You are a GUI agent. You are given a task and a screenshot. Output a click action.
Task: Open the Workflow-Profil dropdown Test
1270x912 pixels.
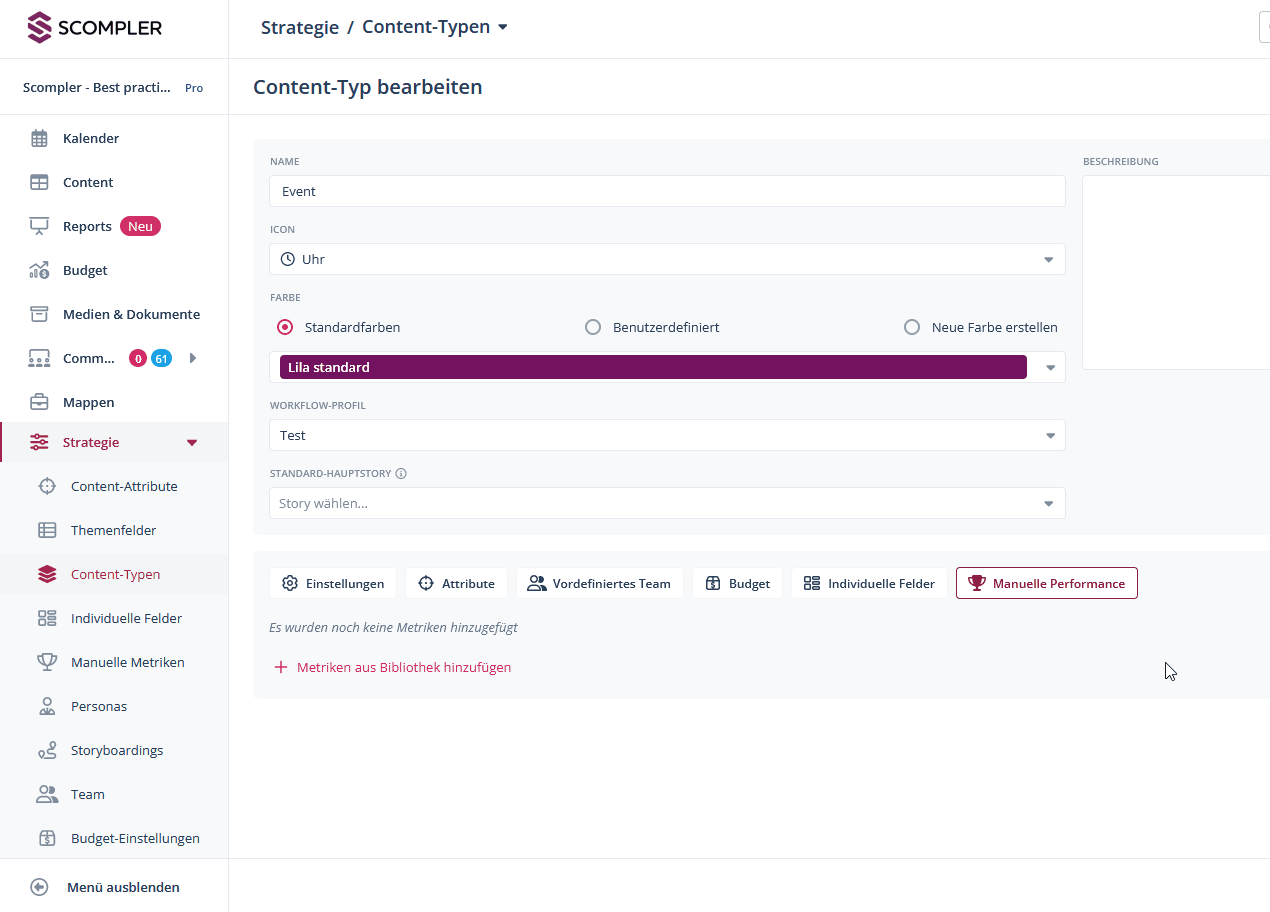(x=667, y=435)
